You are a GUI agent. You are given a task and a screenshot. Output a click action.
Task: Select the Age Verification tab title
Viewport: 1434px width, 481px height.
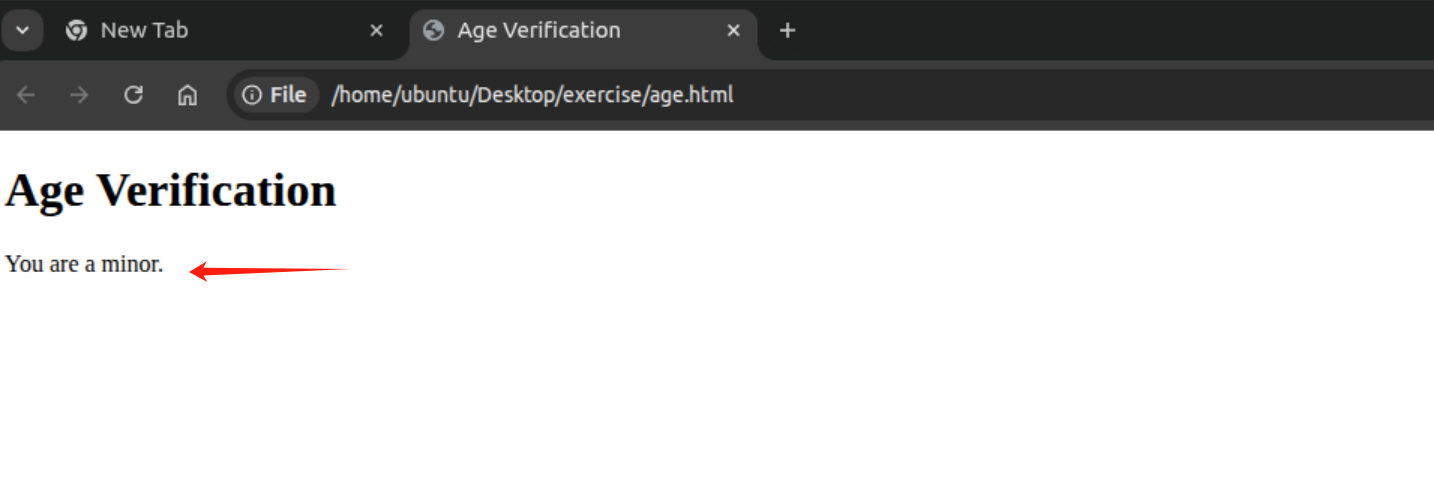pos(539,31)
